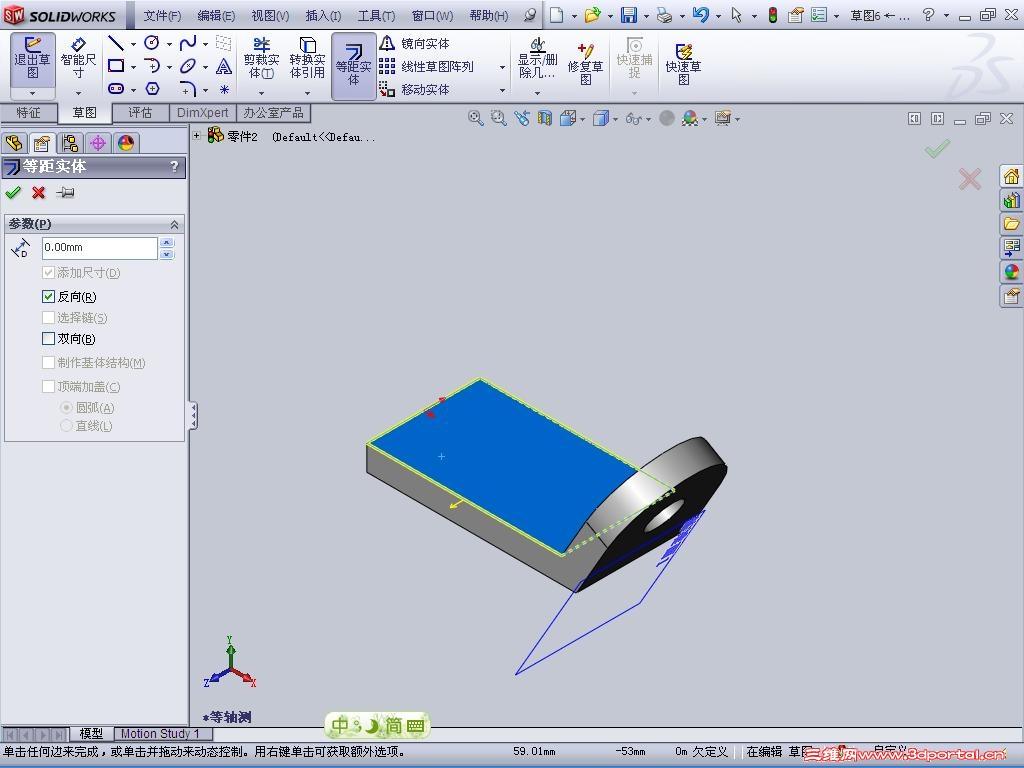Screen dimensions: 1024x768
Task: Click red cancel X in Offset panel
Action: [x=39, y=193]
